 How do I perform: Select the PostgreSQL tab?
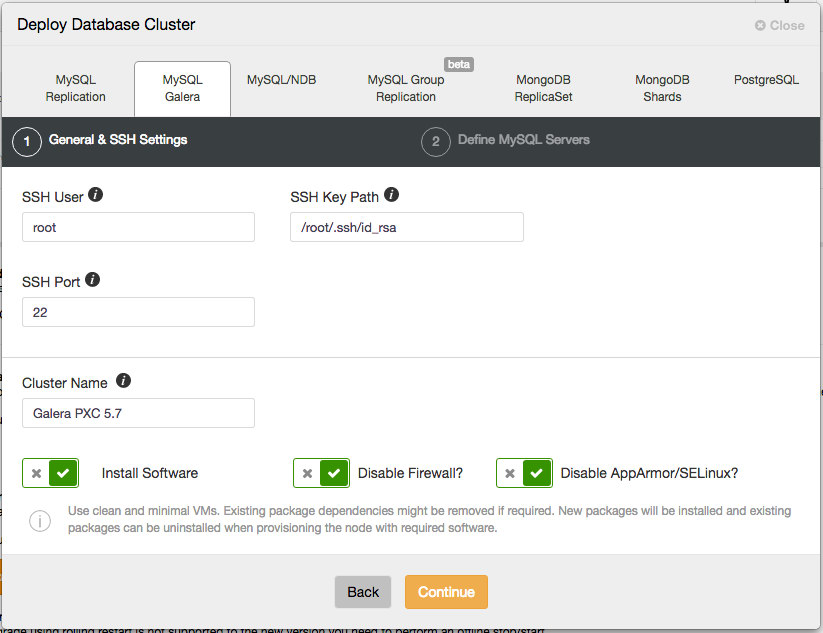(766, 80)
